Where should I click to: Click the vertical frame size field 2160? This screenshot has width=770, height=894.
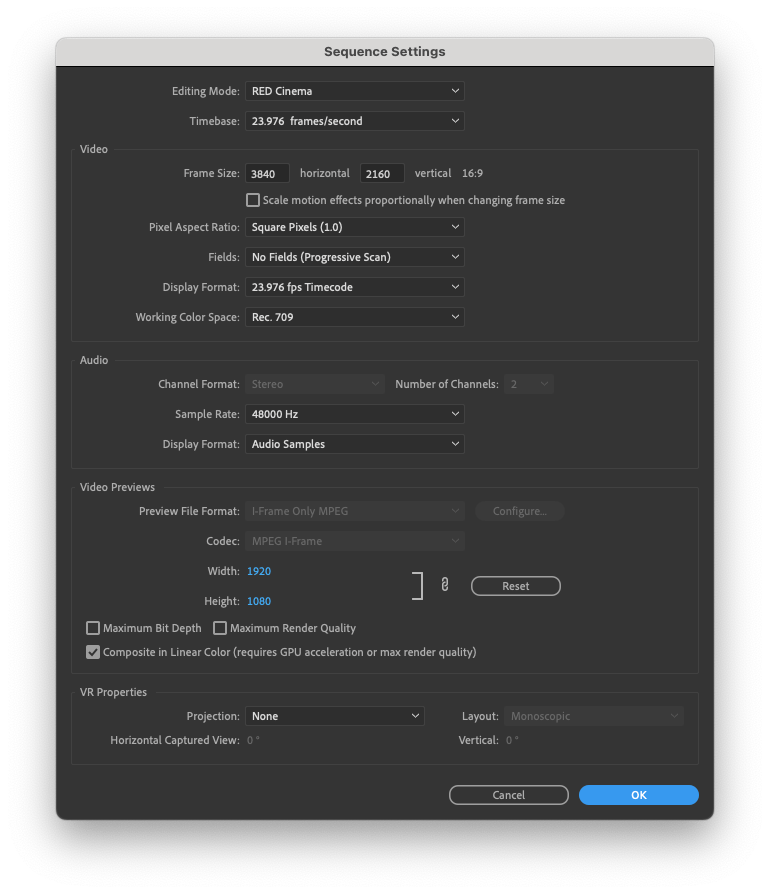coord(382,173)
